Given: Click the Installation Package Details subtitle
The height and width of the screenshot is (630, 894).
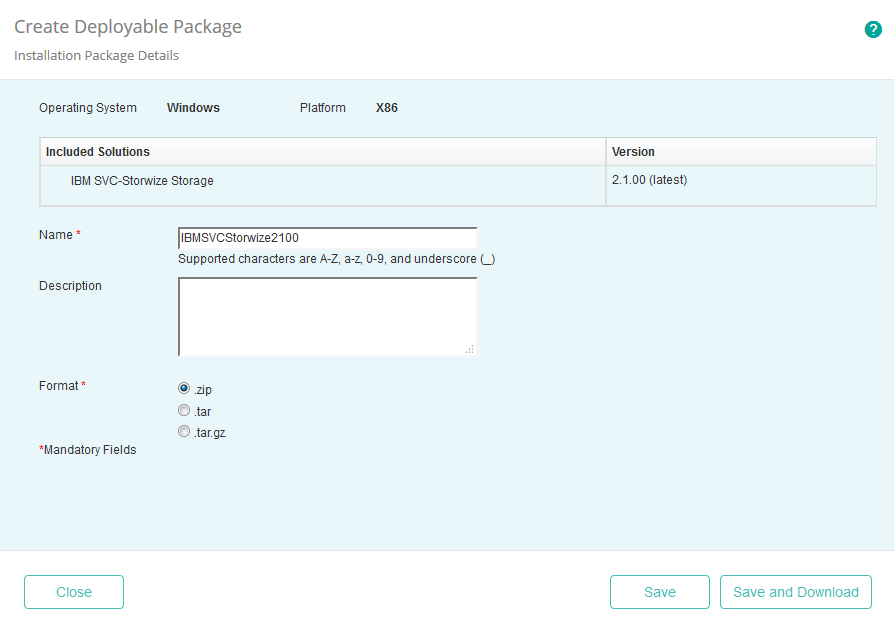Looking at the screenshot, I should tap(95, 55).
